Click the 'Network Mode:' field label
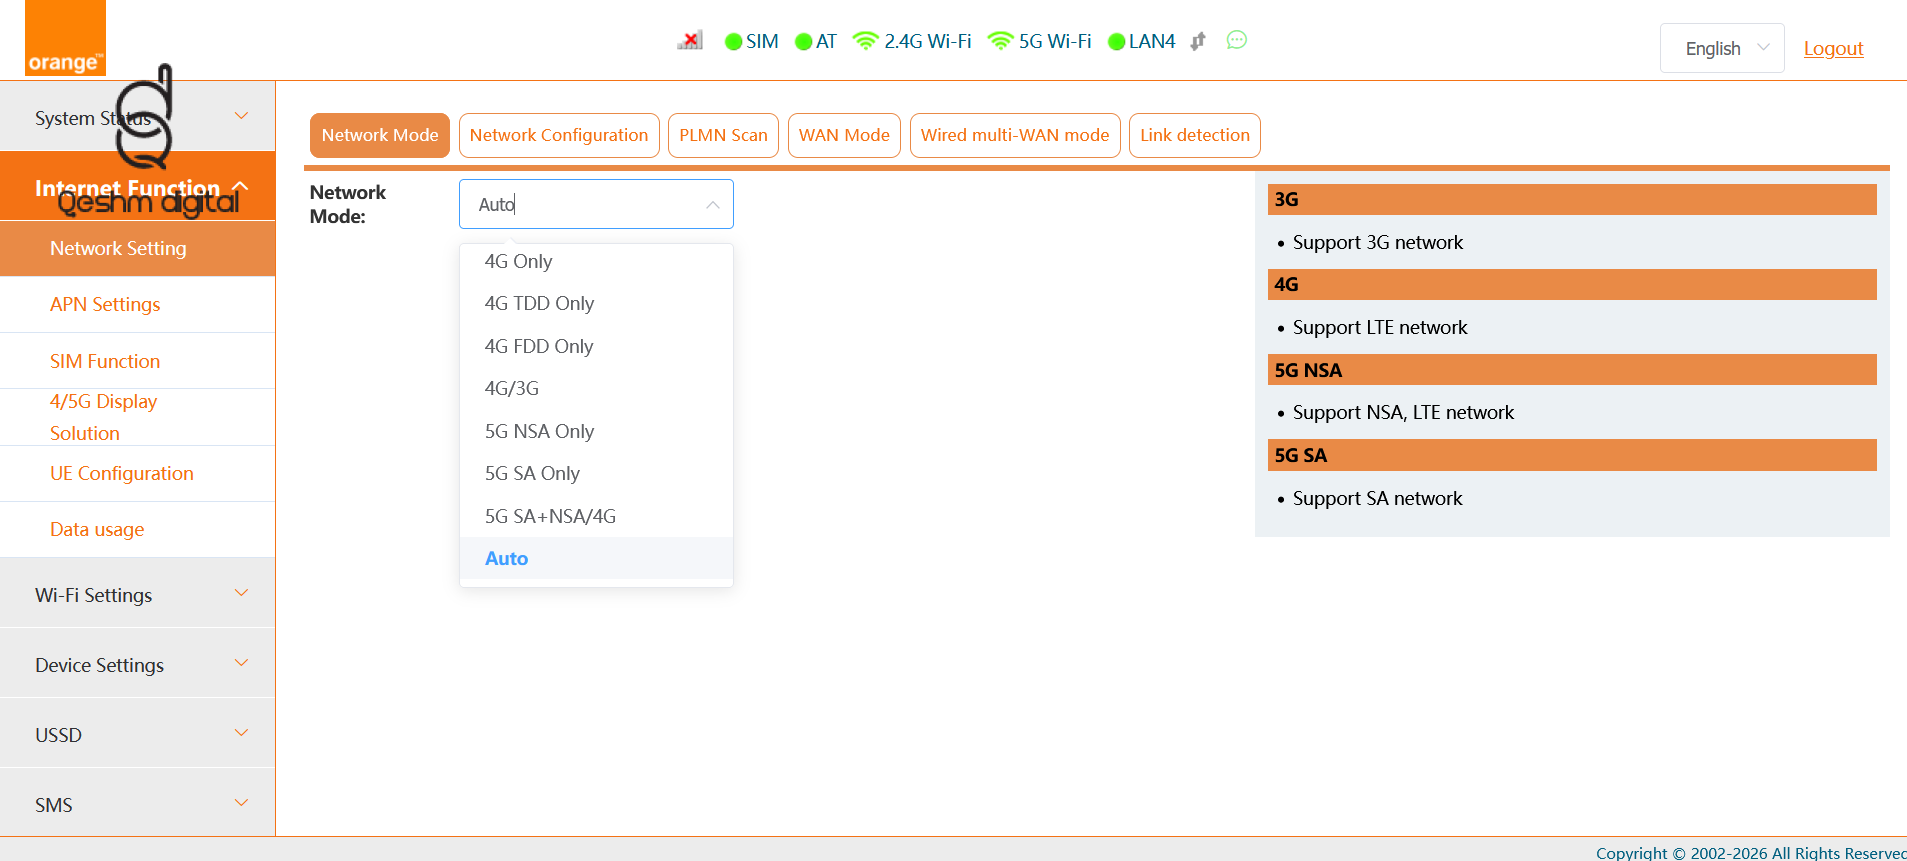1907x861 pixels. pyautogui.click(x=348, y=204)
